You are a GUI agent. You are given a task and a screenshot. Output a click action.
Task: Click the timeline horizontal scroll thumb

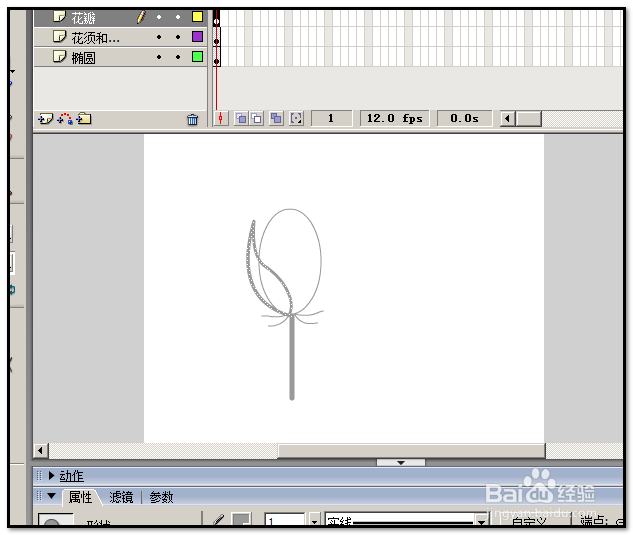529,119
